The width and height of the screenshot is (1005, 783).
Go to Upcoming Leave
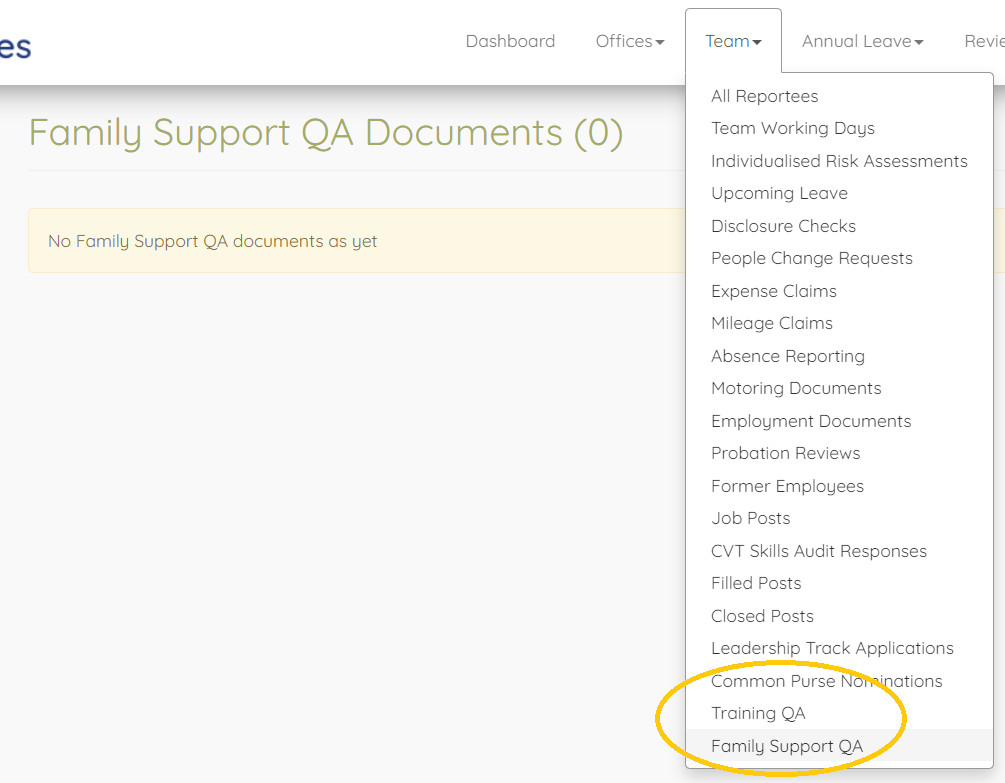[779, 193]
